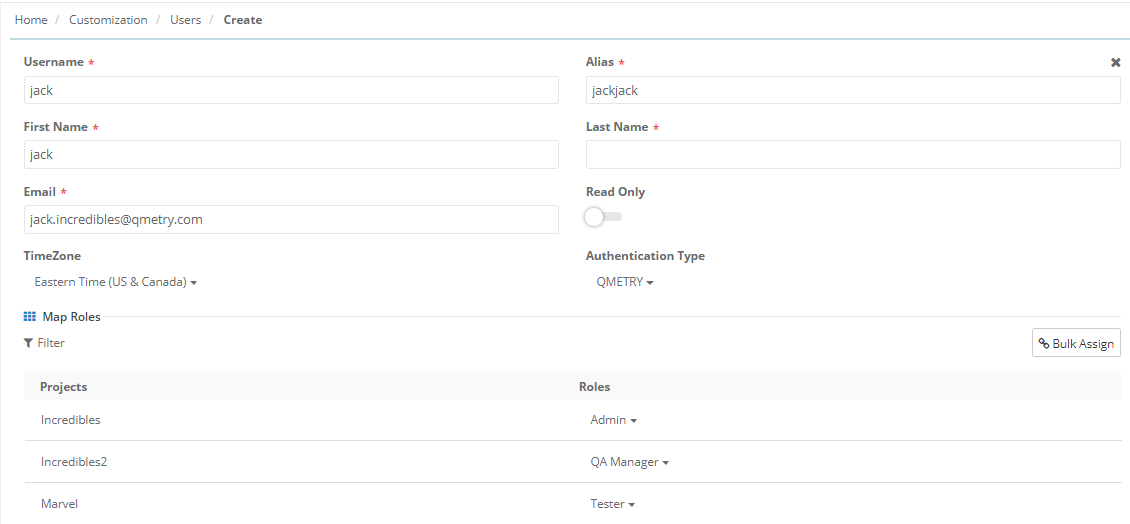The width and height of the screenshot is (1130, 524).
Task: Change QA Manager role for Incredibles2
Action: click(629, 462)
